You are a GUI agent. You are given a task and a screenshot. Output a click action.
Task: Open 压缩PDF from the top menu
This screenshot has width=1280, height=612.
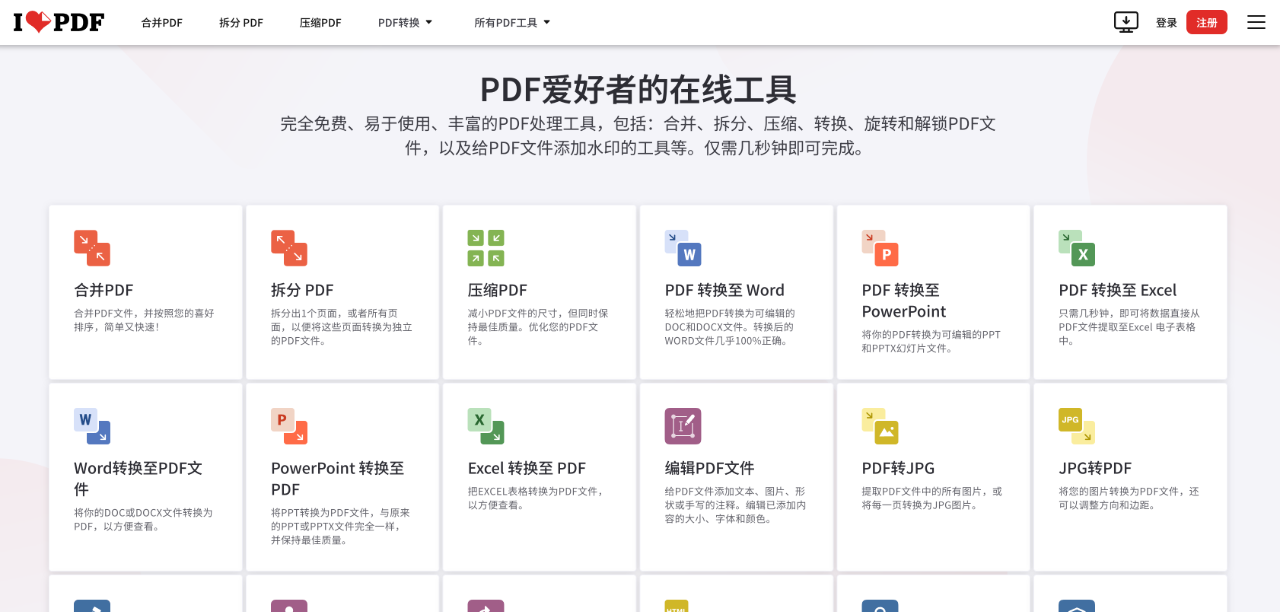pyautogui.click(x=320, y=21)
